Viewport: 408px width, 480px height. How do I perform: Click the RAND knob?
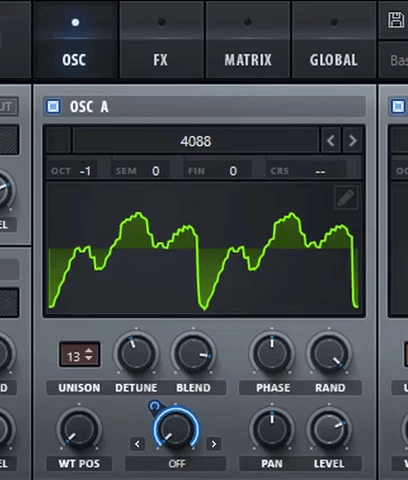click(x=329, y=353)
